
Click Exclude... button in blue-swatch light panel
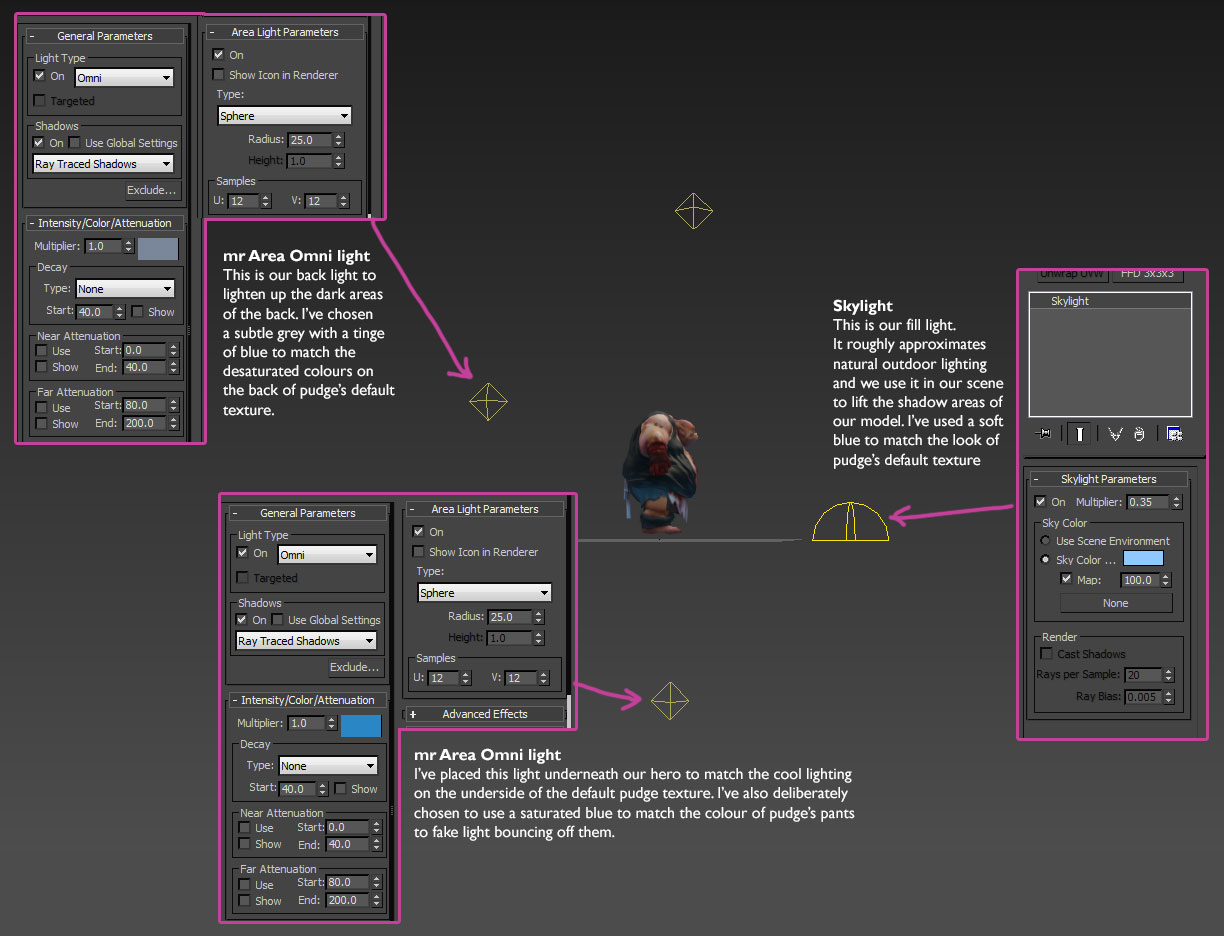pos(355,667)
